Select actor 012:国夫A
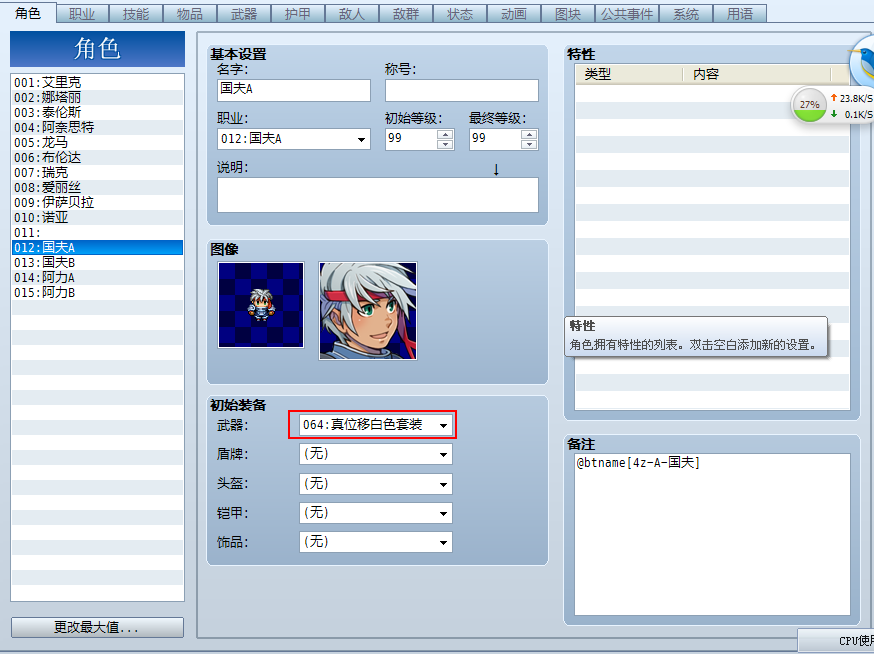 pyautogui.click(x=98, y=248)
